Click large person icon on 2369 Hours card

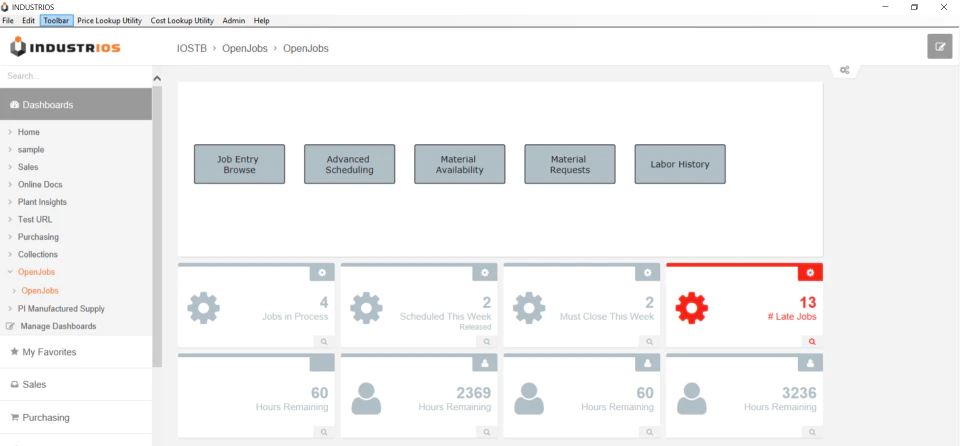(366, 398)
